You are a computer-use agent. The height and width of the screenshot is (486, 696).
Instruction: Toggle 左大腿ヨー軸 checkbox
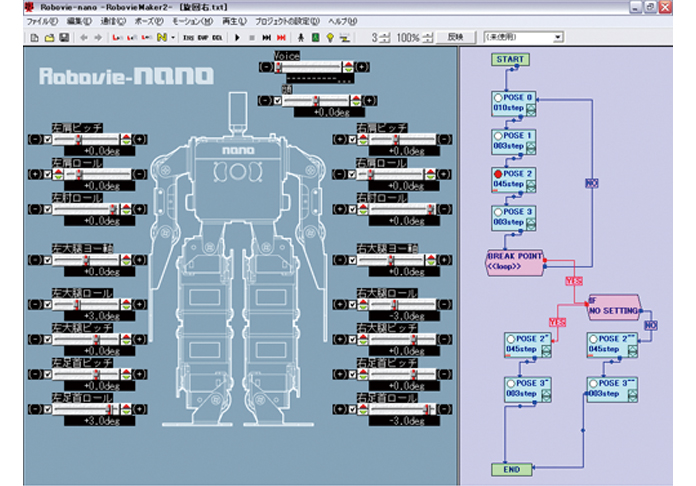pyautogui.click(x=47, y=260)
